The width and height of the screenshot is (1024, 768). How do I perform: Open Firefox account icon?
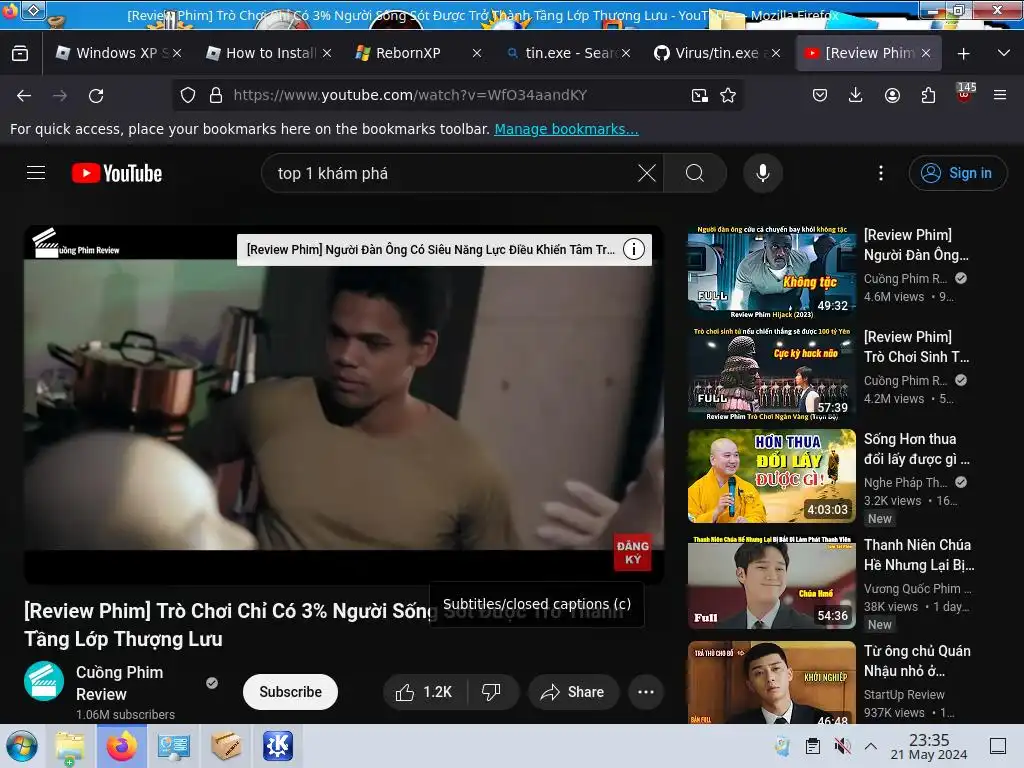click(892, 95)
